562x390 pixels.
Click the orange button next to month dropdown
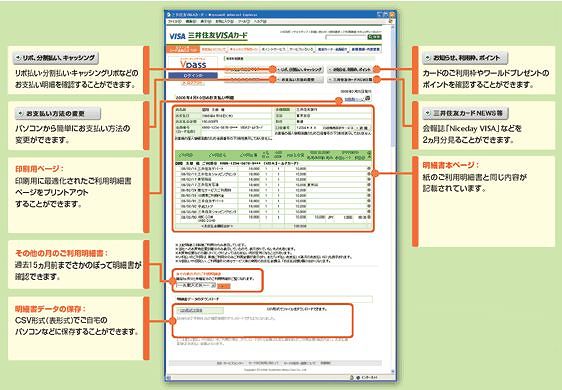tap(224, 286)
